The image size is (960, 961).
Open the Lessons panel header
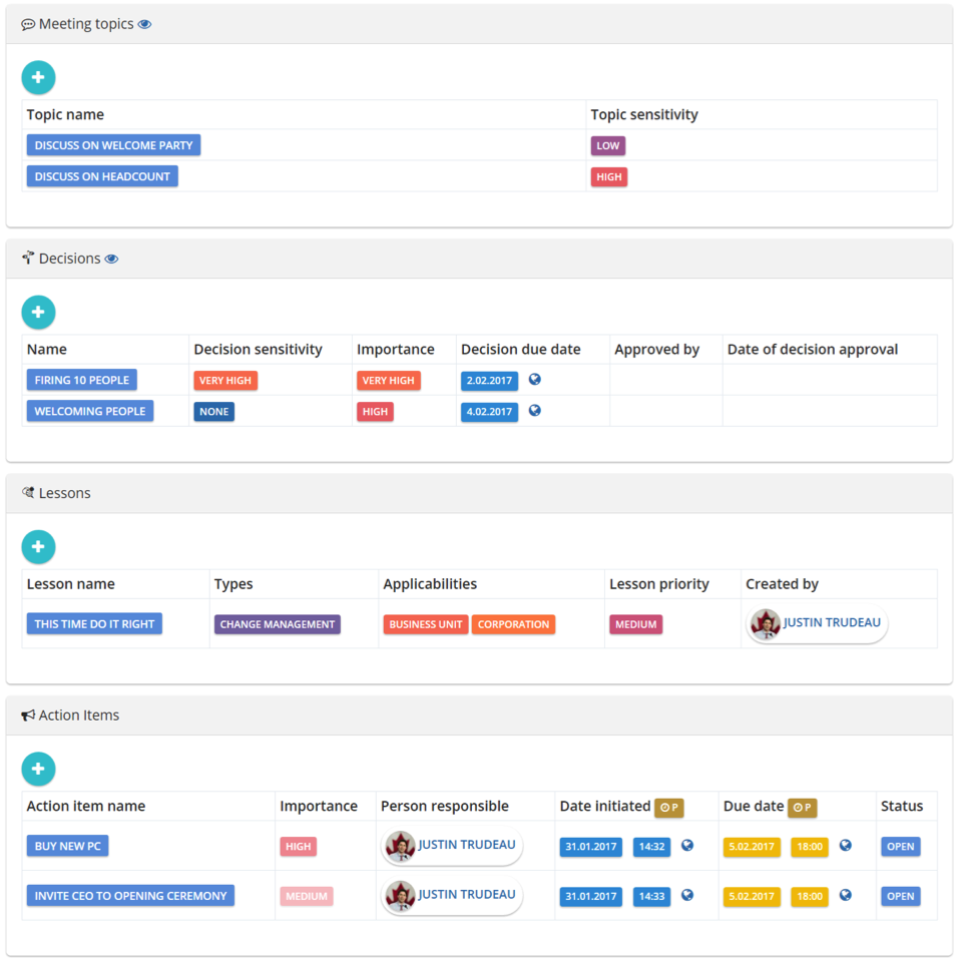[x=479, y=493]
